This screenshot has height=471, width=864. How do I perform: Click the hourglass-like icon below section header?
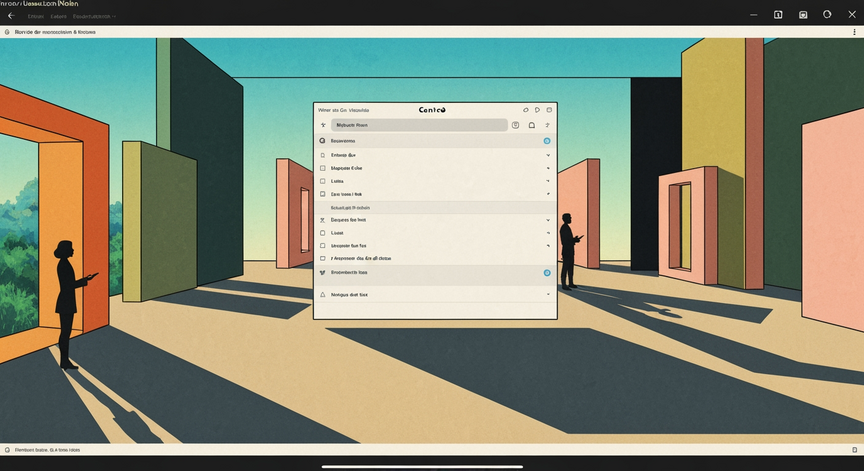322,220
